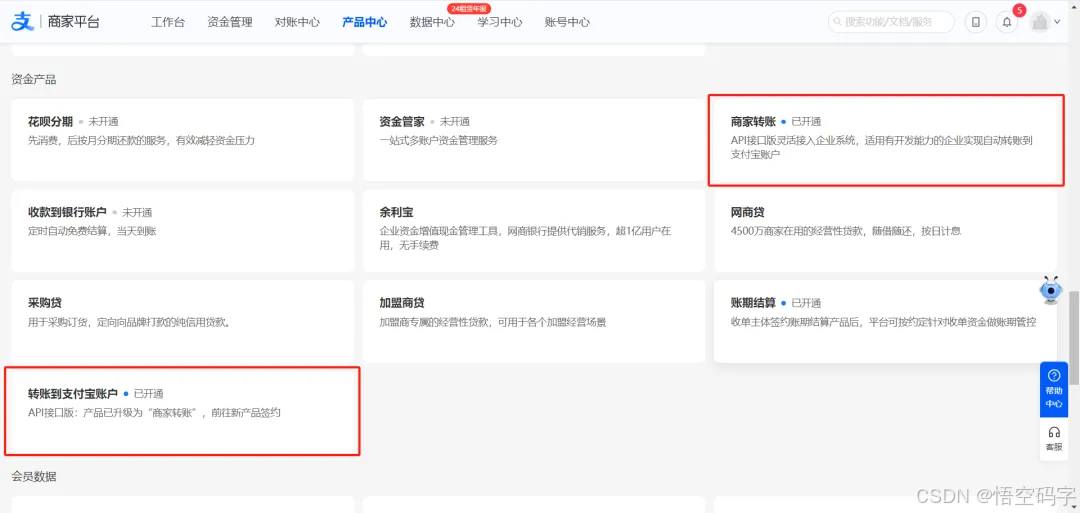
Task: Click 已开通 status beside 商家转账
Action: click(x=806, y=122)
